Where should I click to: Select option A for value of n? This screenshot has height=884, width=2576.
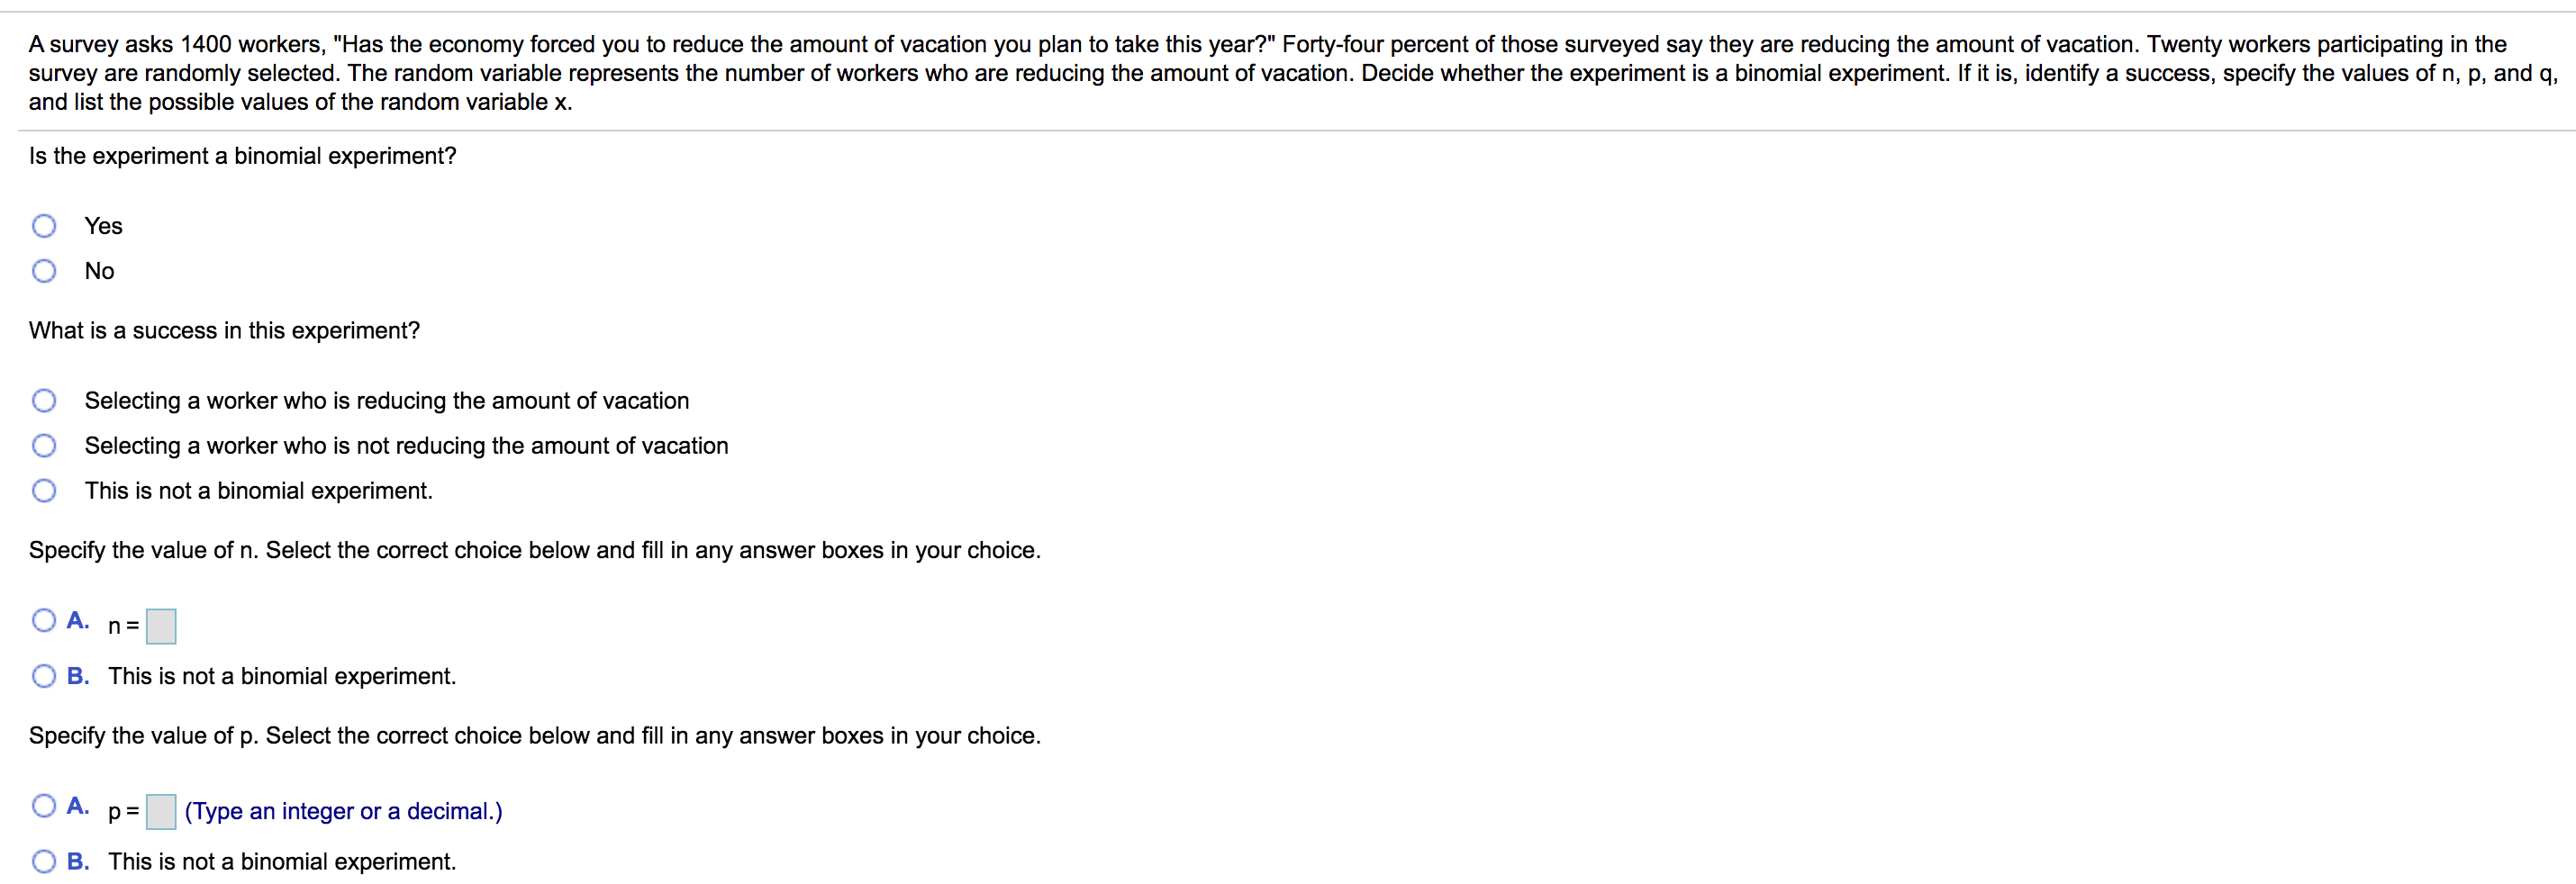pos(44,621)
